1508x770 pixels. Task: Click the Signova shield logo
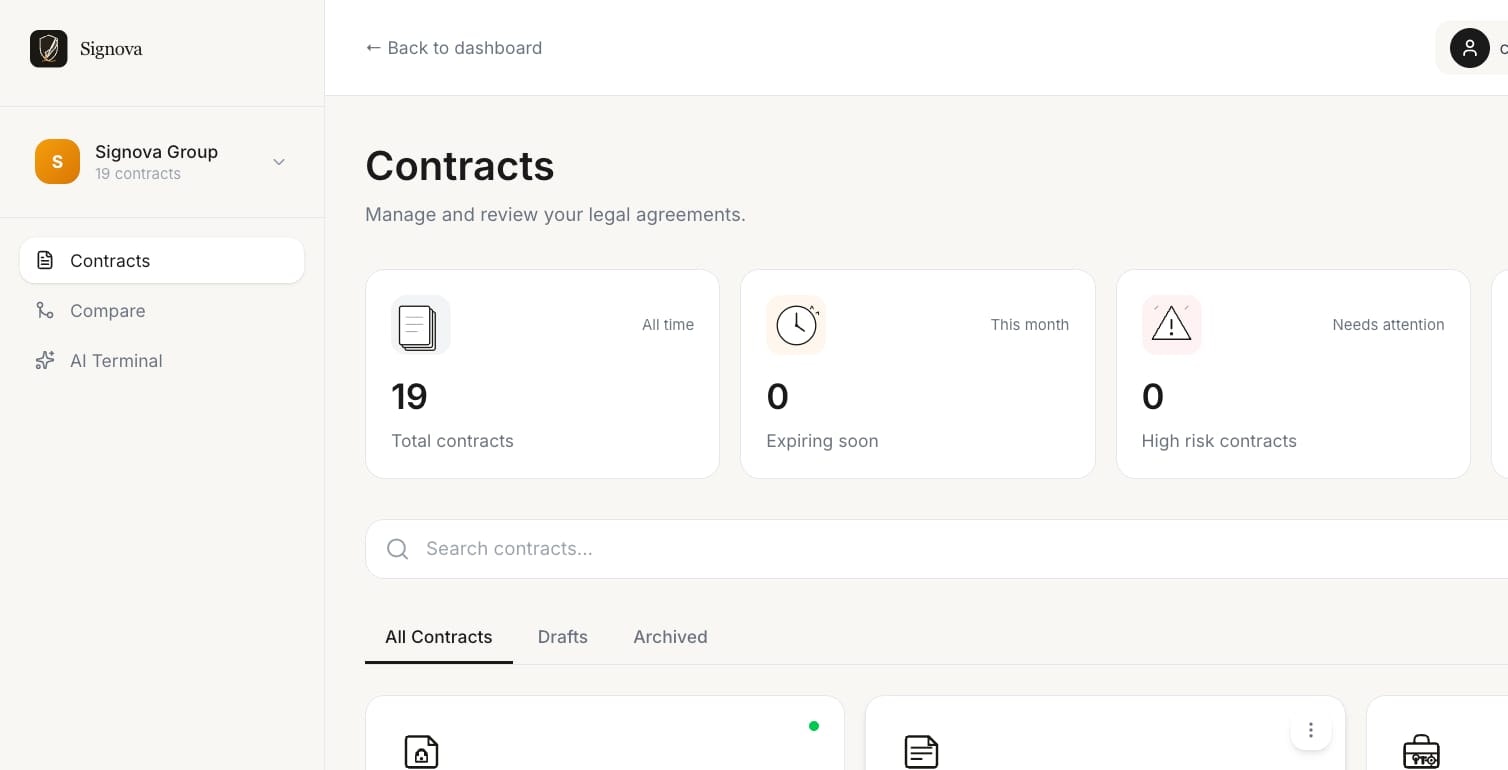pos(48,48)
